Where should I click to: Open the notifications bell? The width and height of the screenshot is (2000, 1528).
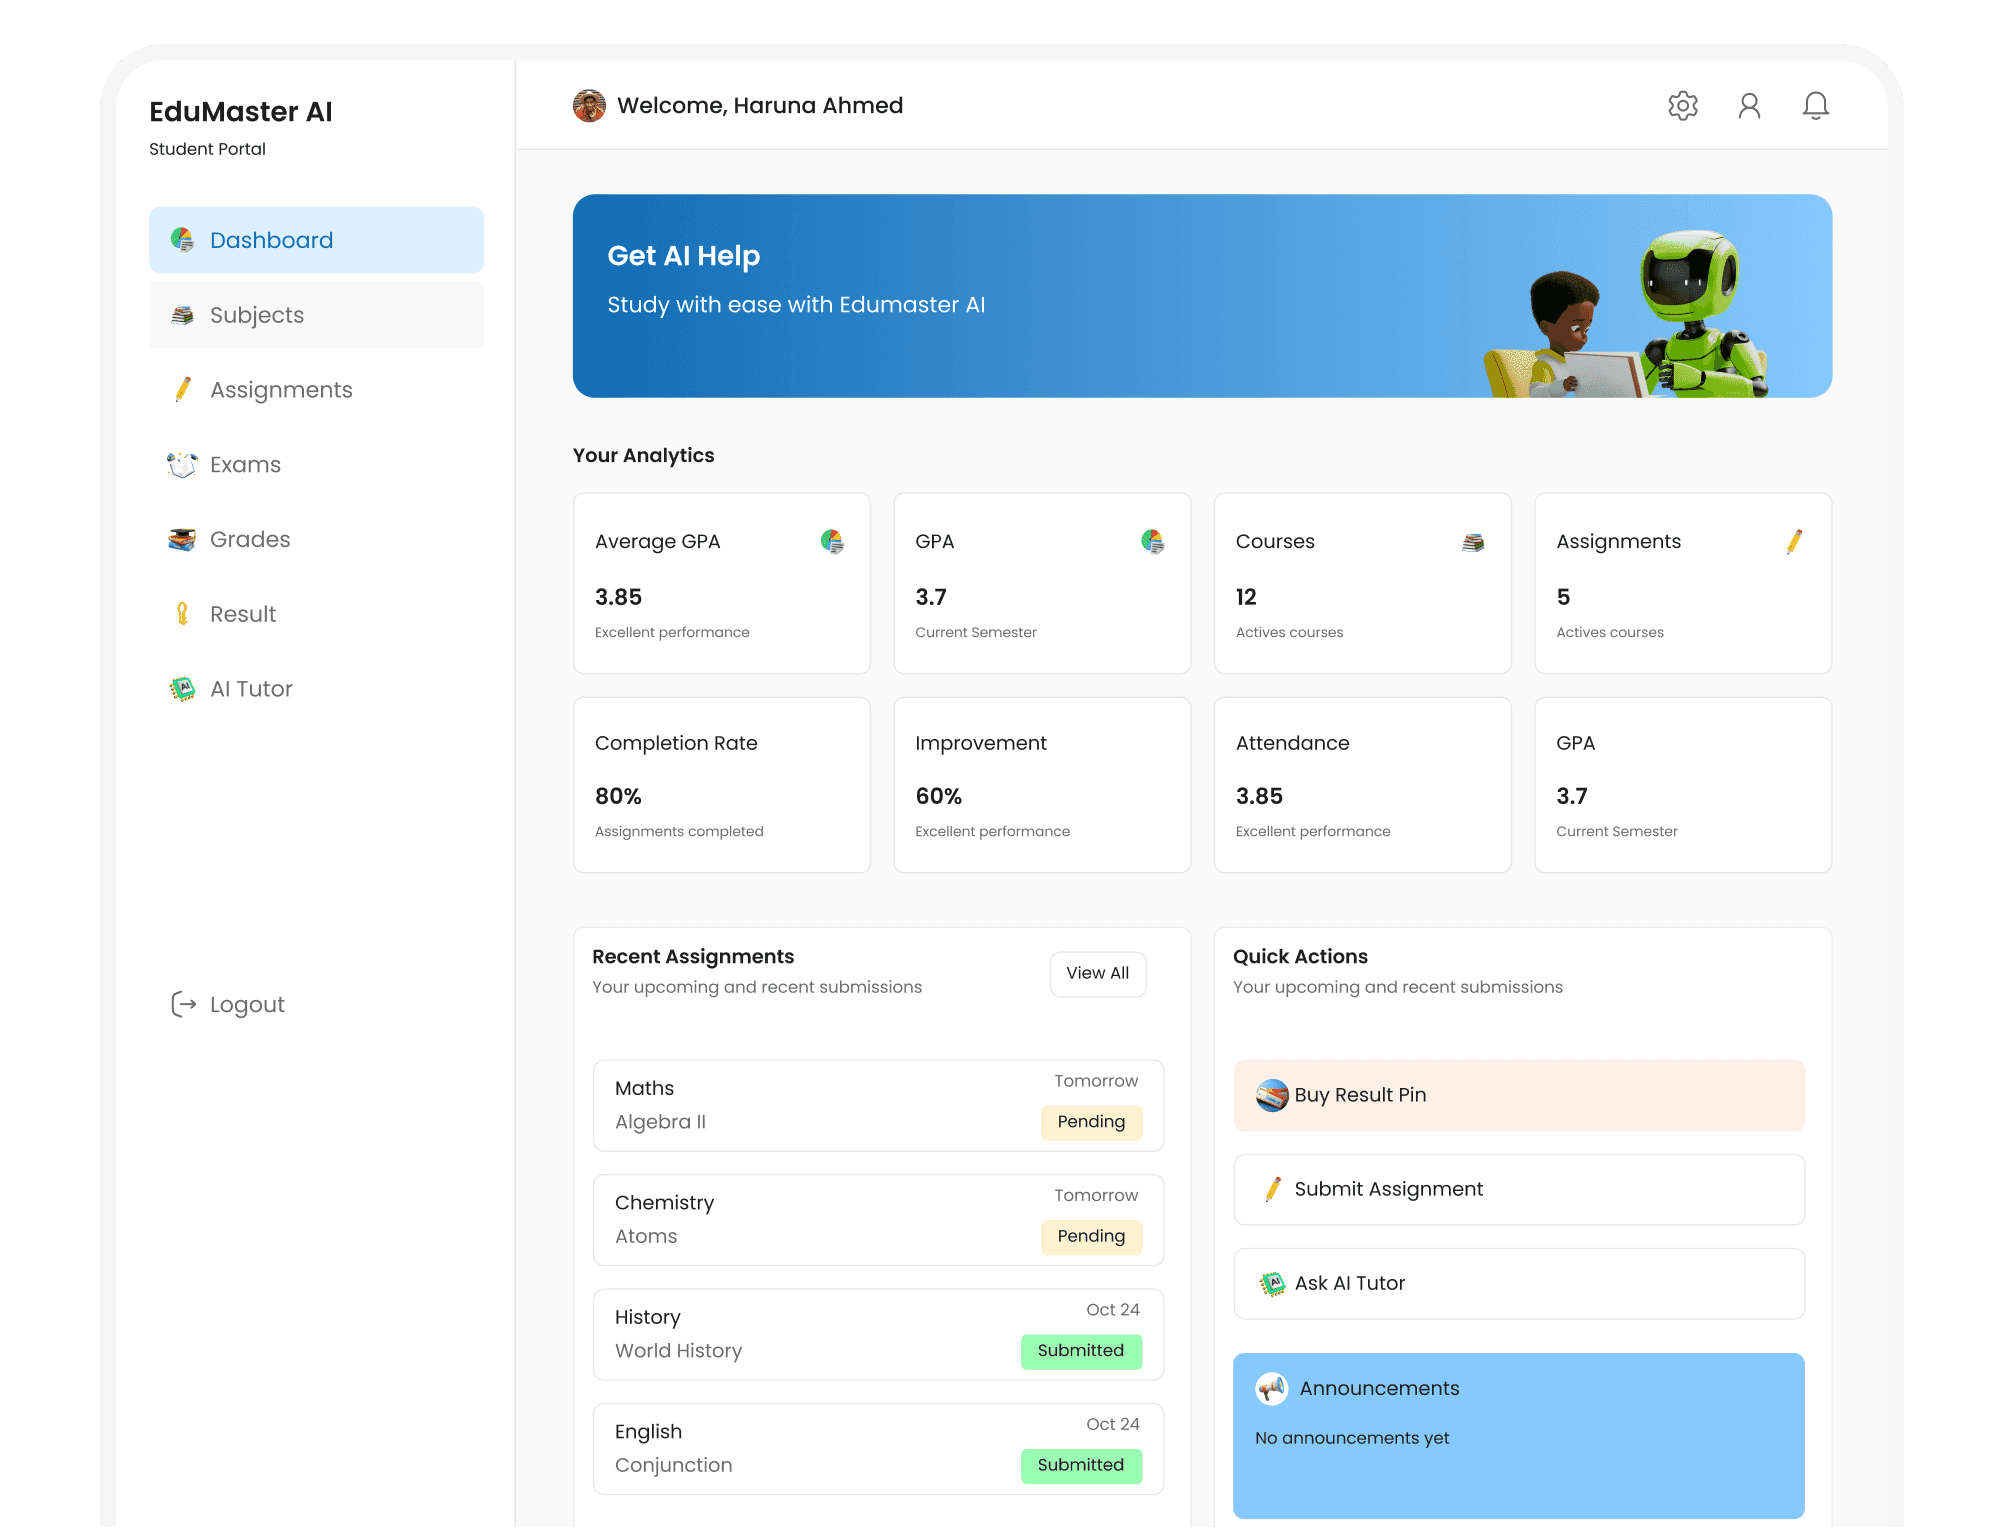[1815, 106]
